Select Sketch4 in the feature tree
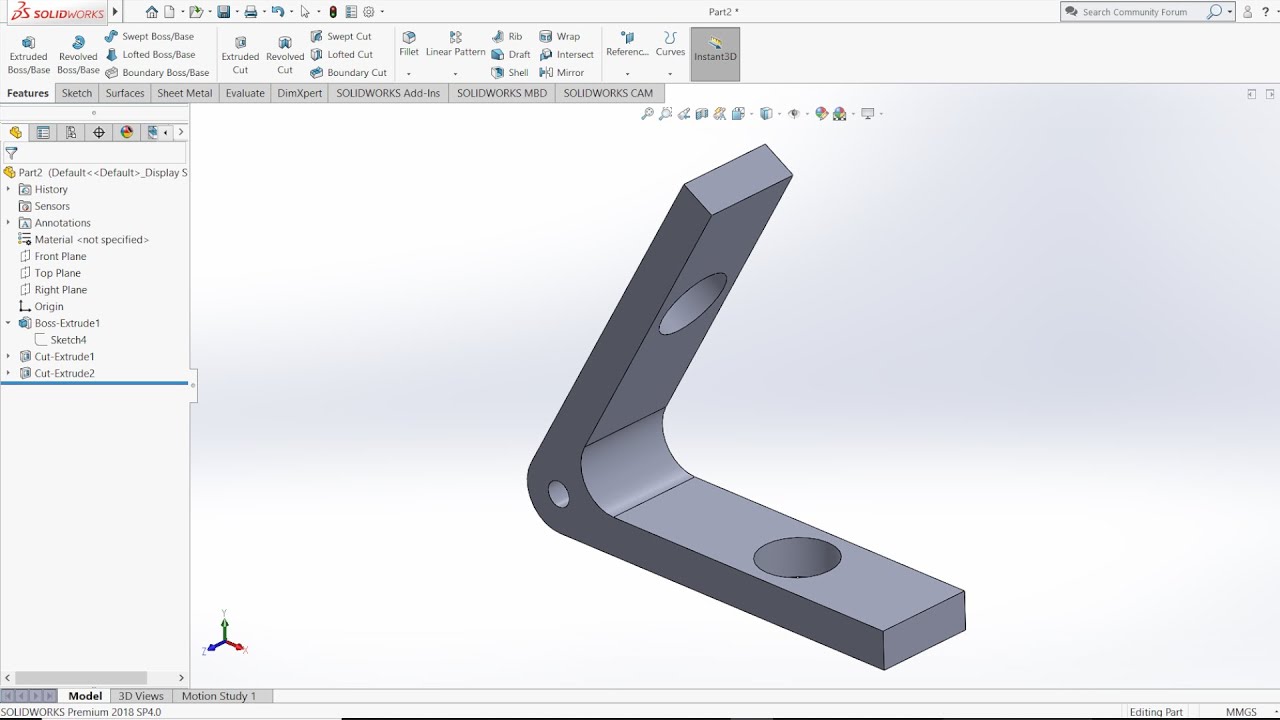The image size is (1280, 720). pos(68,340)
